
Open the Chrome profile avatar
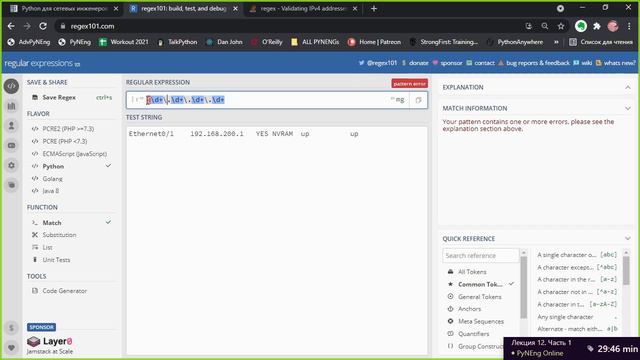[x=613, y=26]
